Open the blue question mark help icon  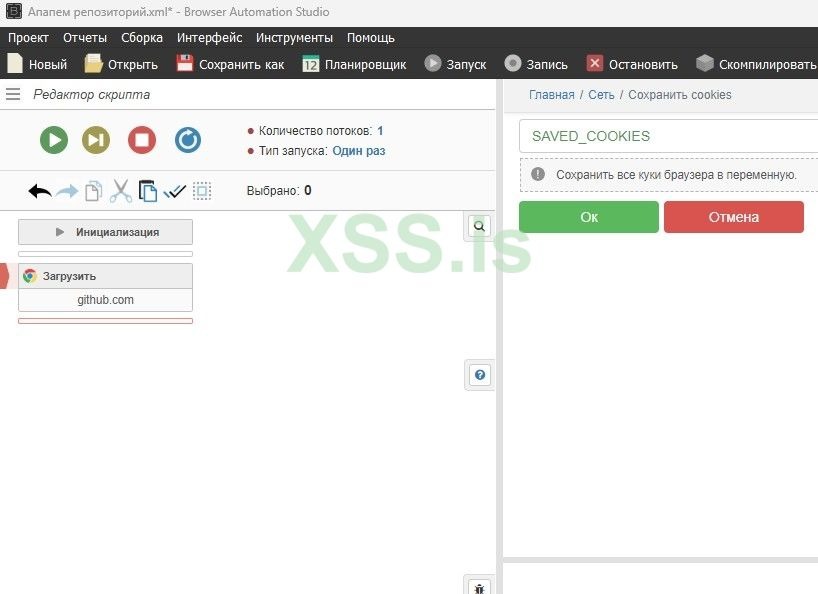(480, 375)
